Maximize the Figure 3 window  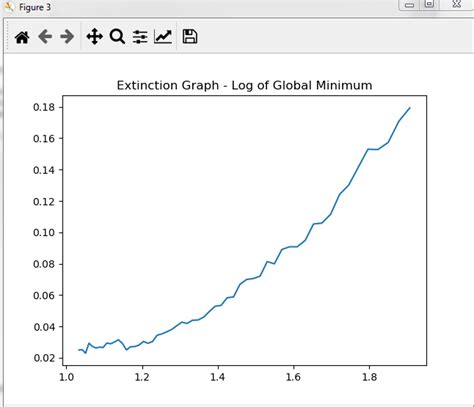click(429, 4)
